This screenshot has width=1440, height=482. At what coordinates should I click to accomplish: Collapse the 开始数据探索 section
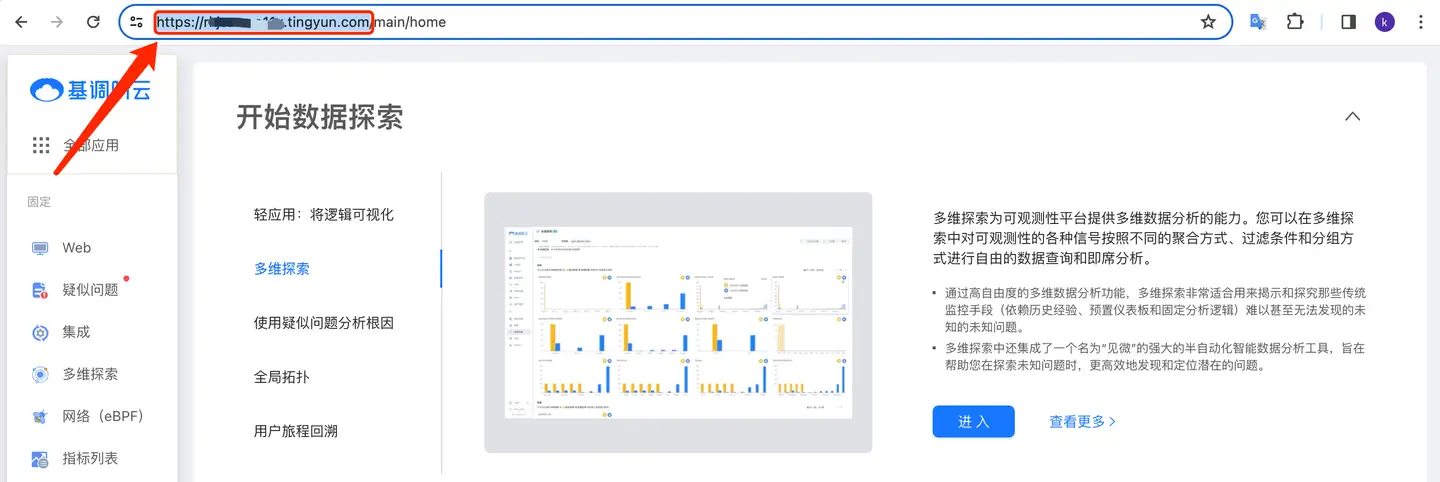pos(1352,116)
